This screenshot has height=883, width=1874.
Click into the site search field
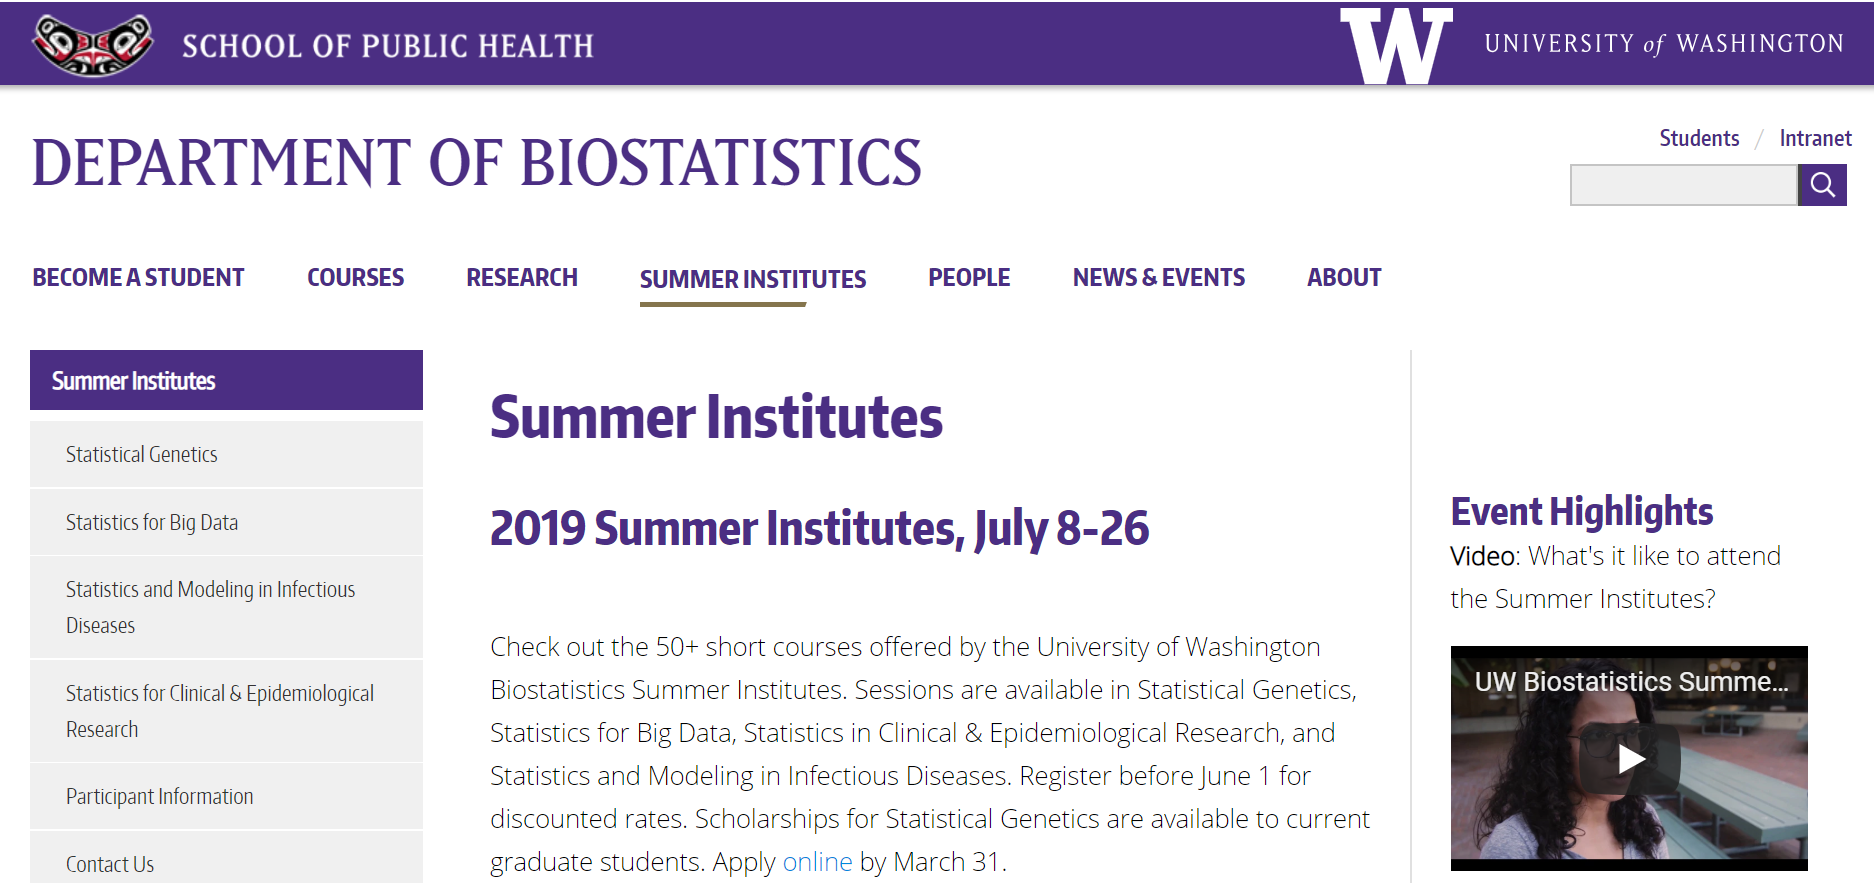tap(1683, 185)
